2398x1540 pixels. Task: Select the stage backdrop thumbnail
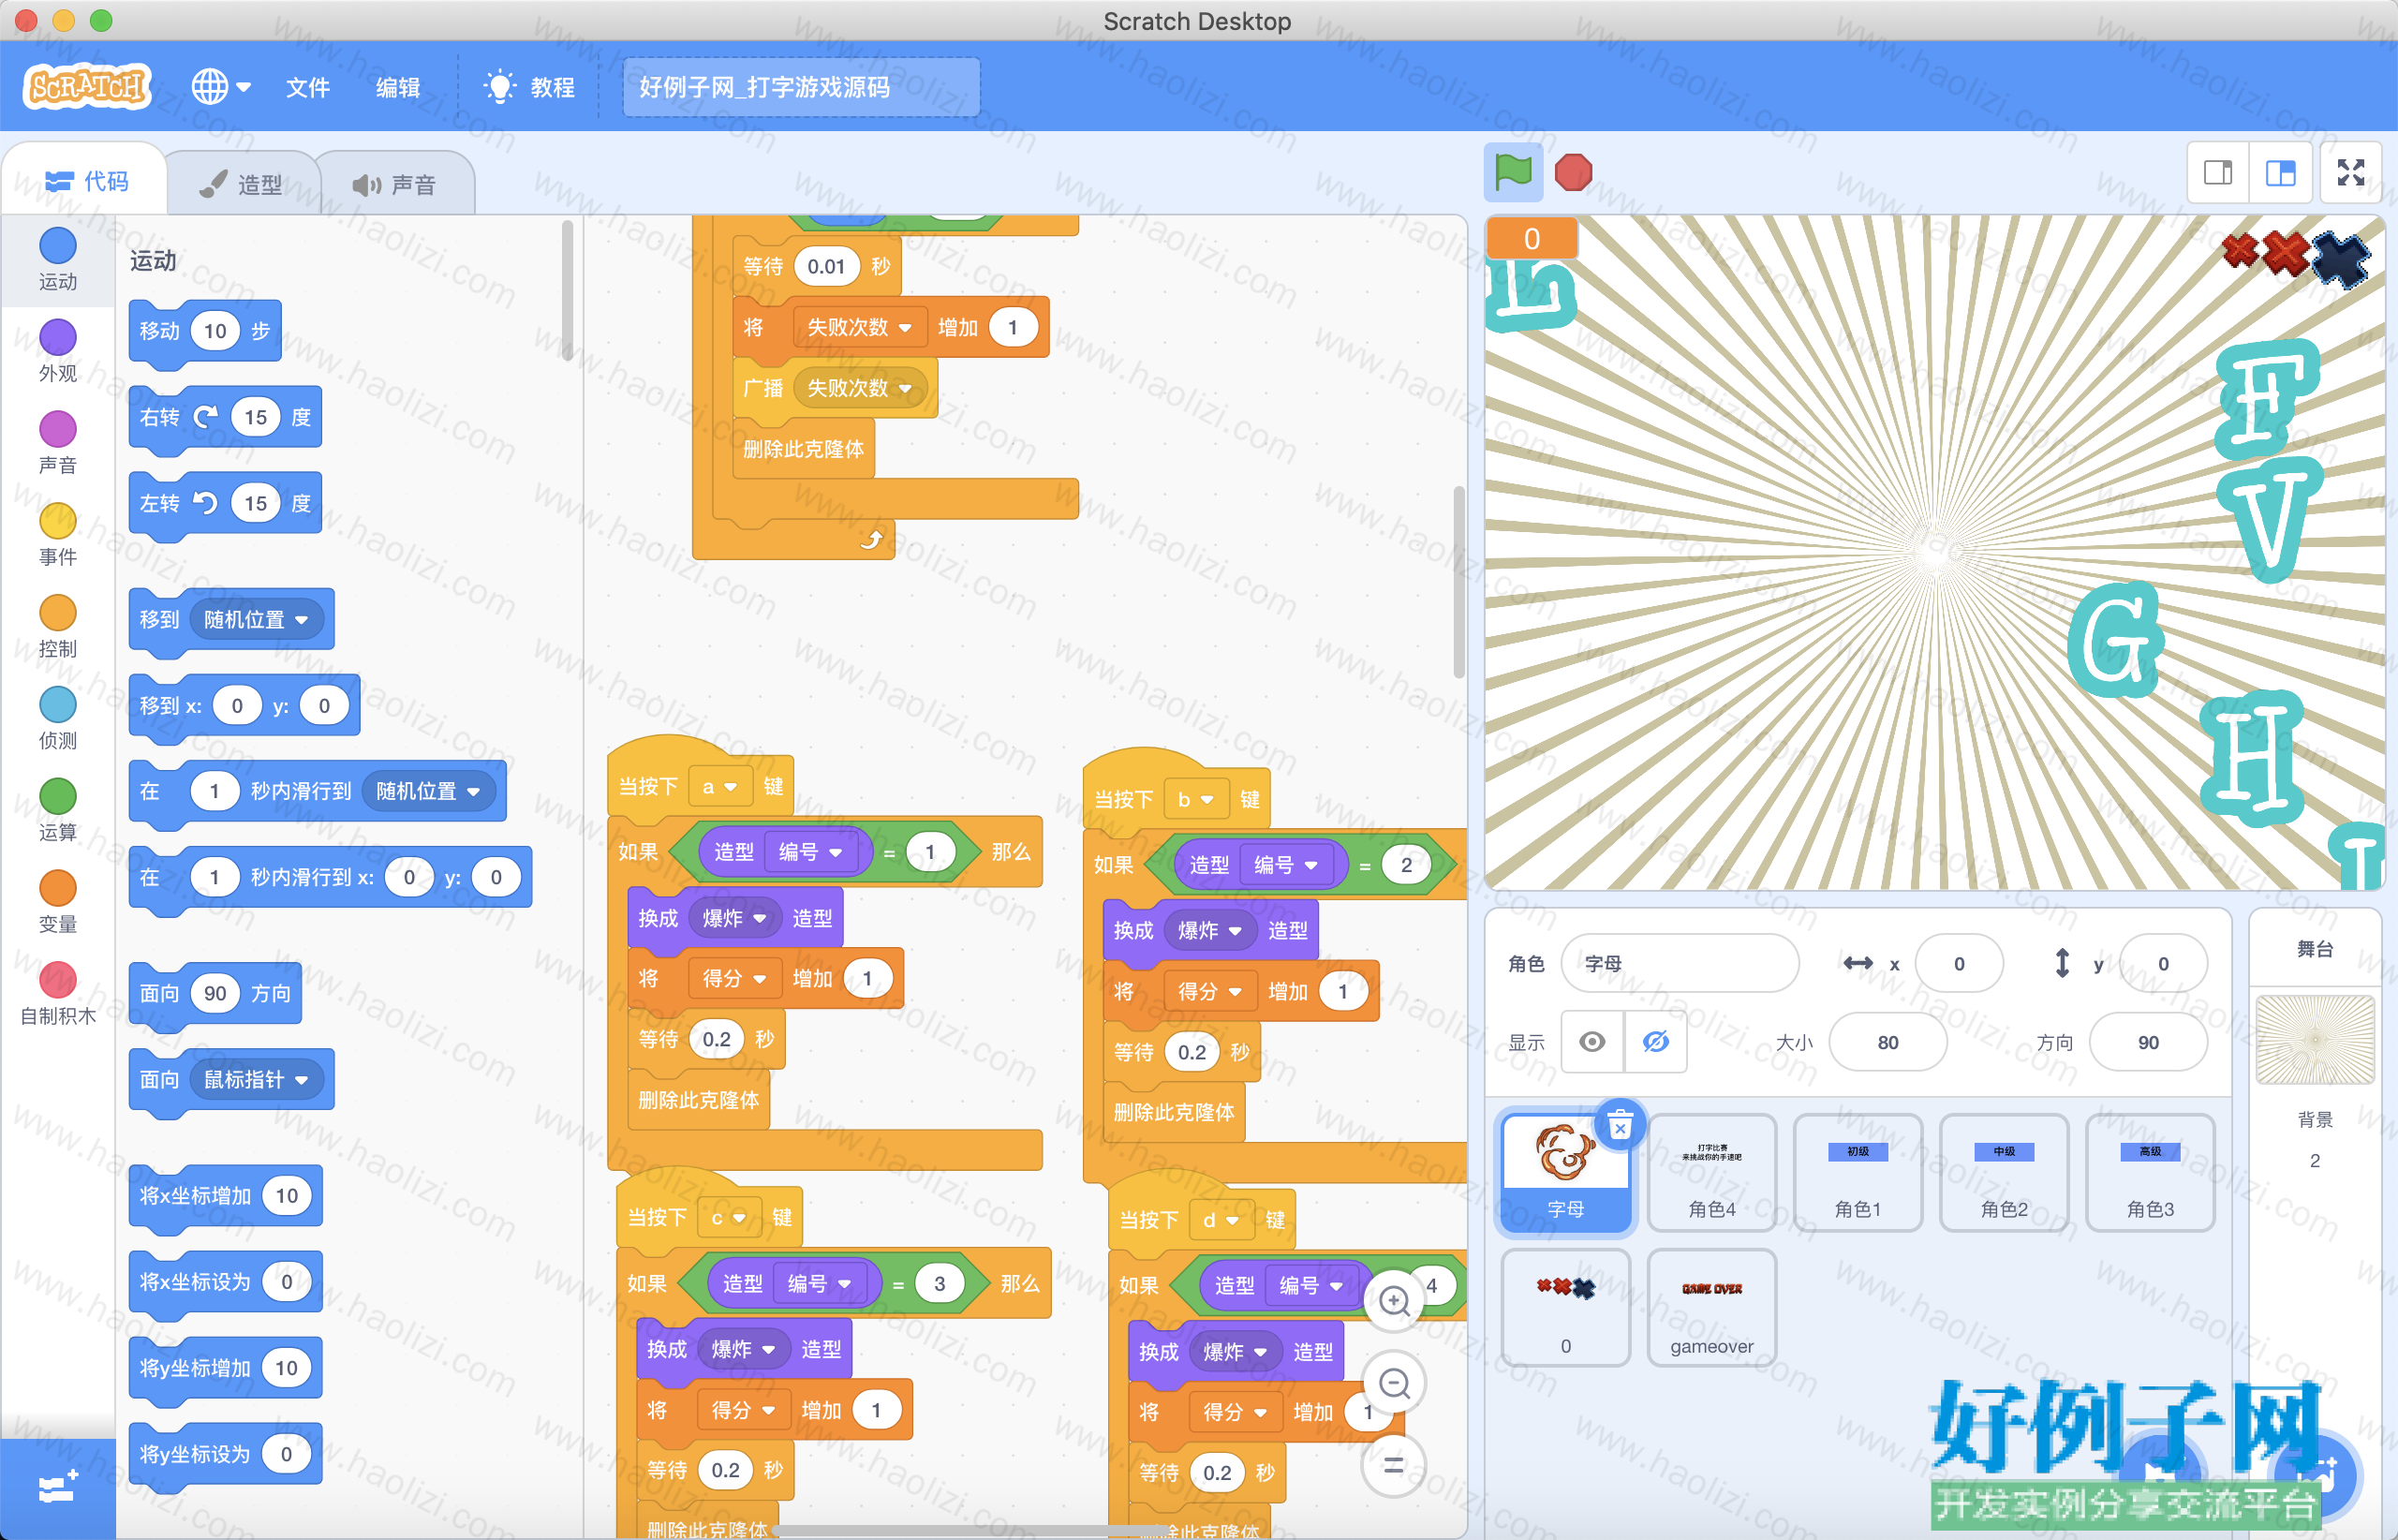pos(2315,1040)
